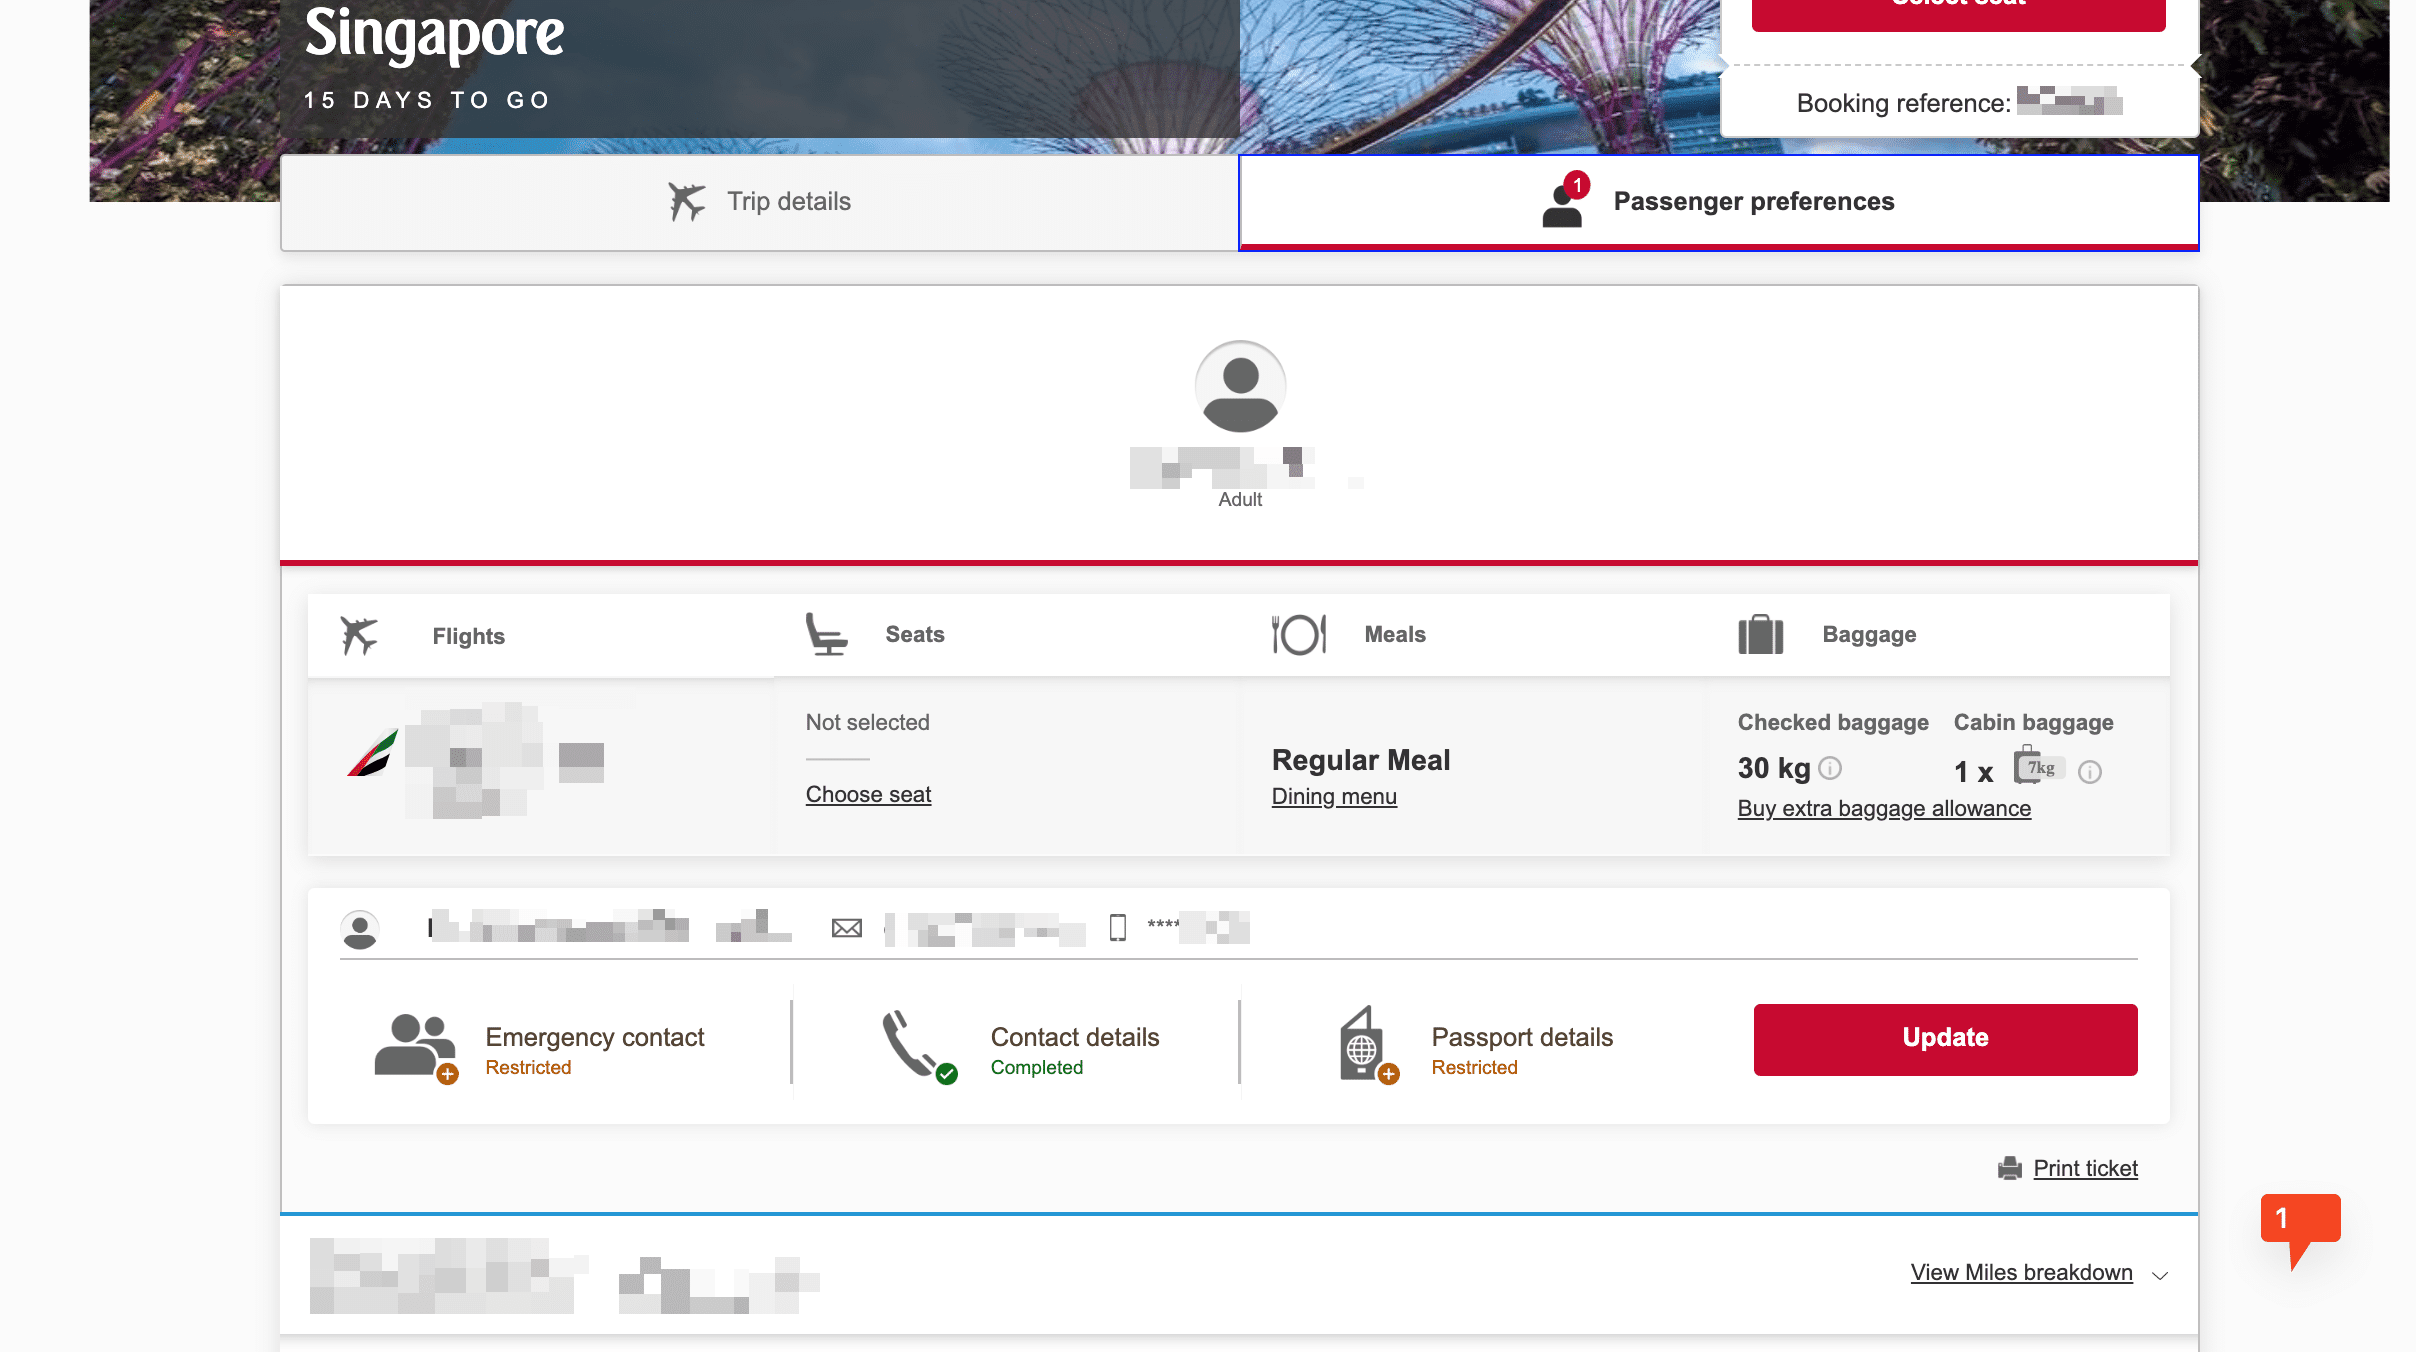Show checked baggage 30 kg info tooltip

[1830, 768]
